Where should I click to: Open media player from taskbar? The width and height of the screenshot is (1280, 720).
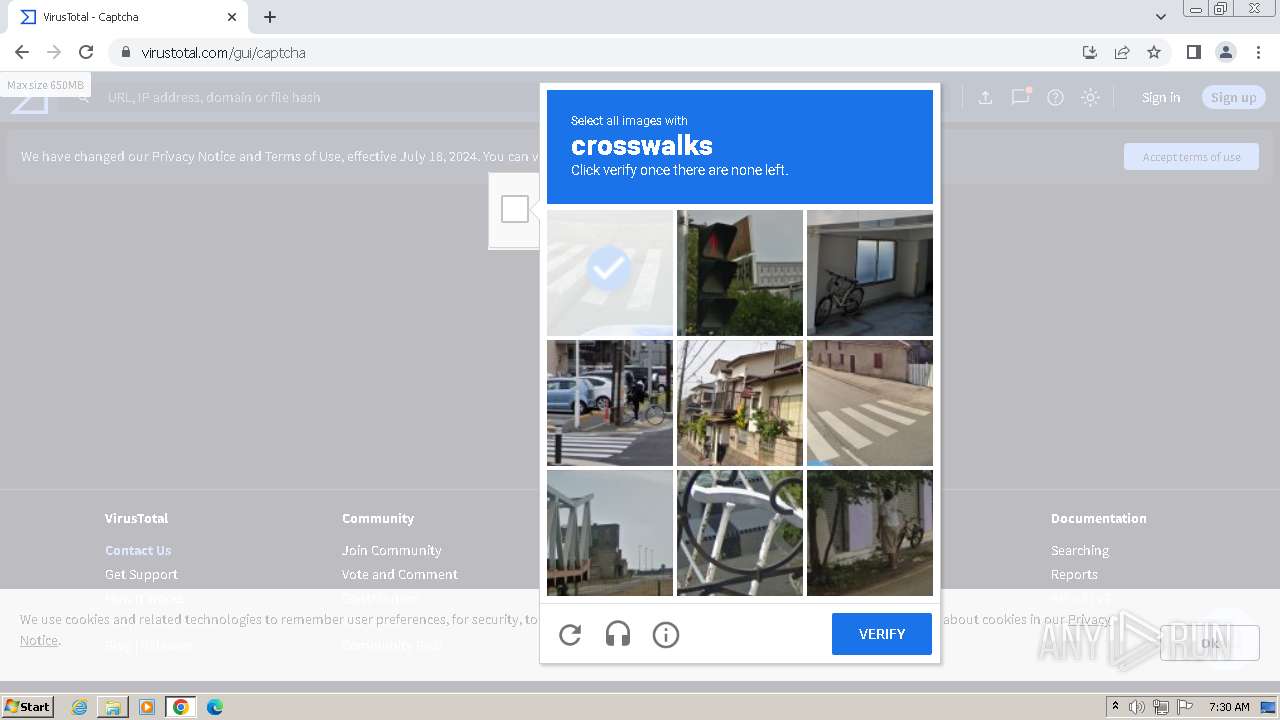click(147, 707)
